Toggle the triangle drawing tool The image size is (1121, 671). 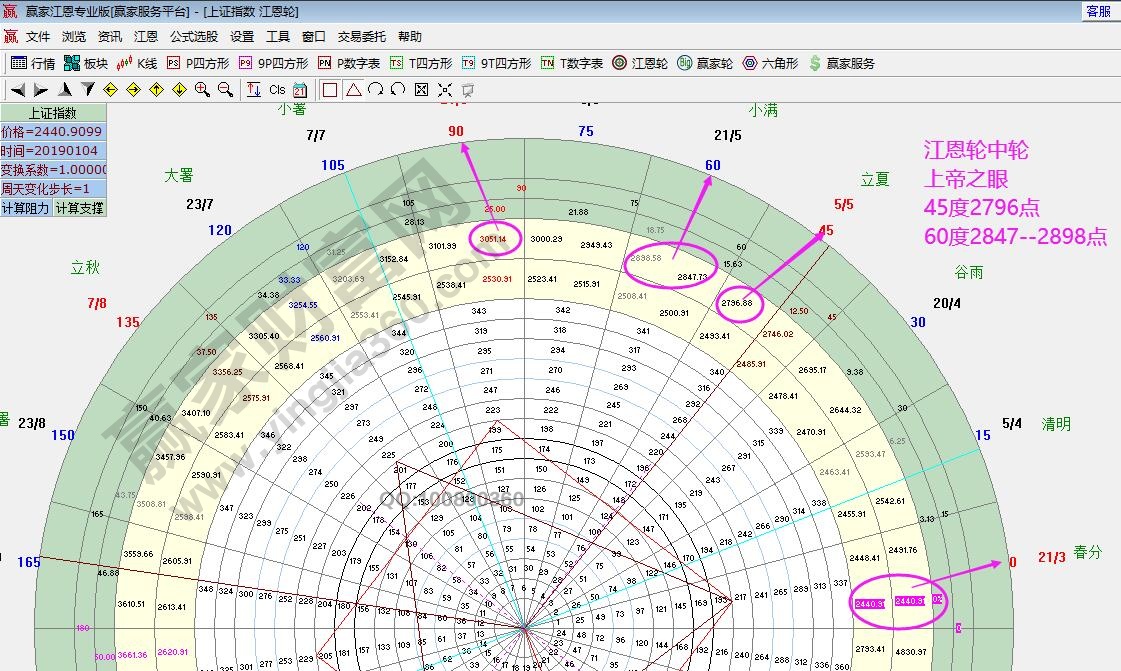point(353,89)
